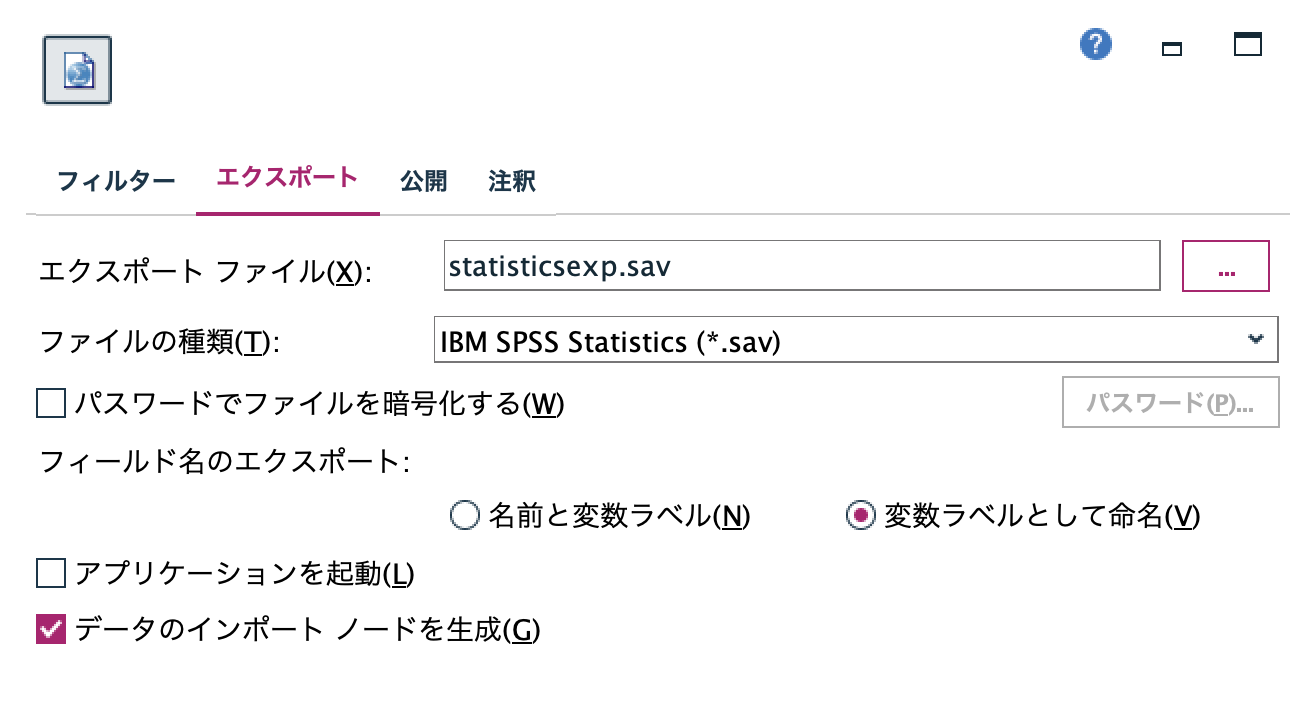Switch to the フィルター tab

pyautogui.click(x=115, y=180)
